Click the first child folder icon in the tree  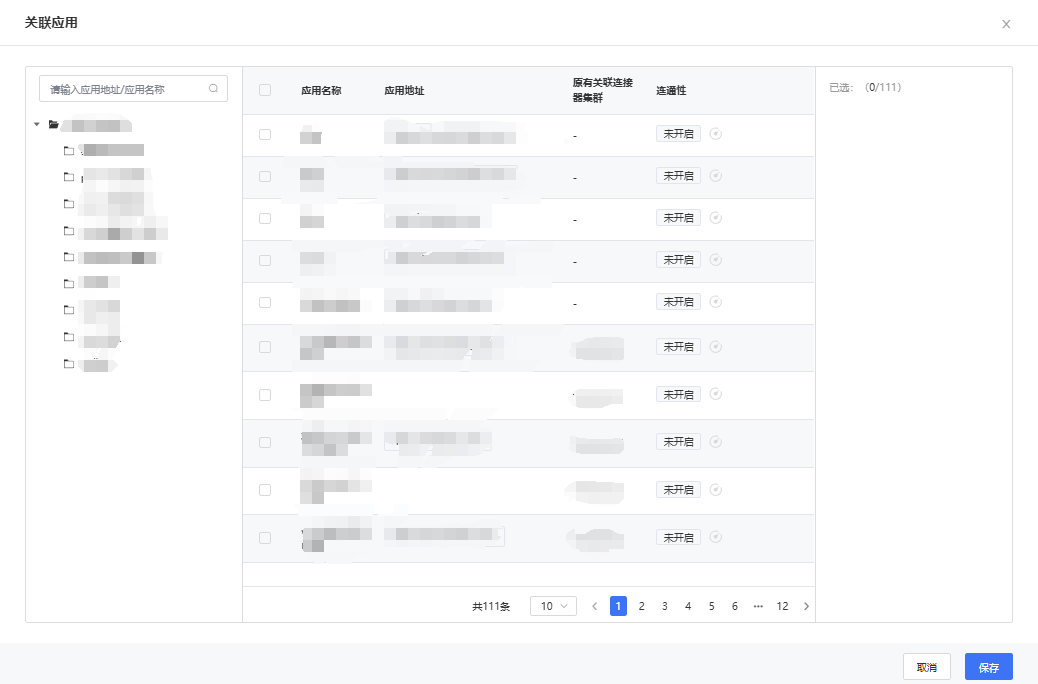[69, 151]
